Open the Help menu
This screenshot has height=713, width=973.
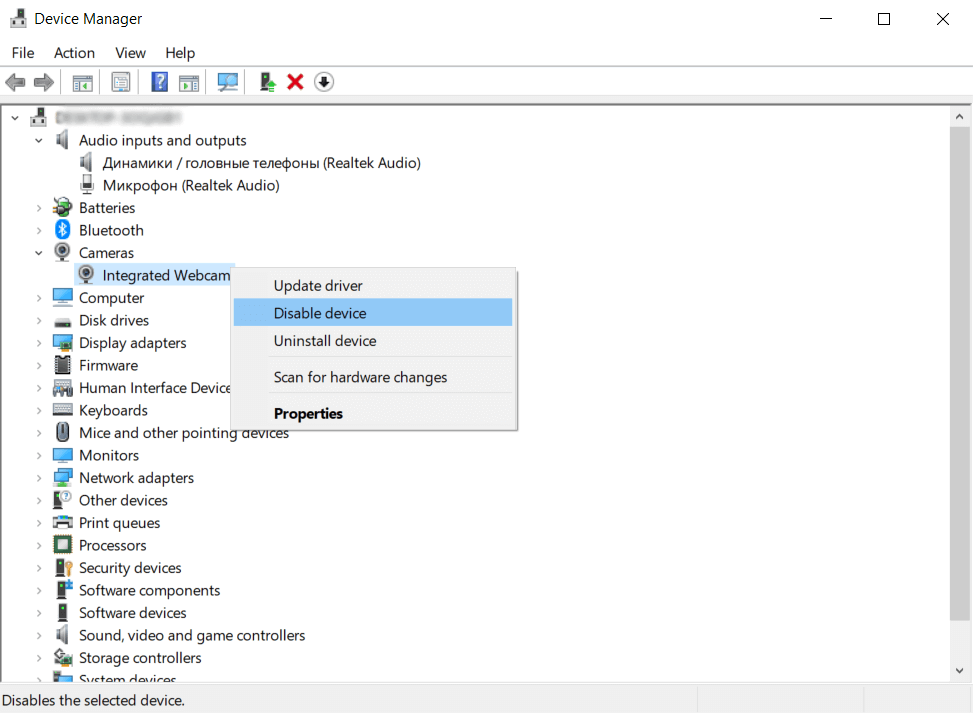(180, 53)
